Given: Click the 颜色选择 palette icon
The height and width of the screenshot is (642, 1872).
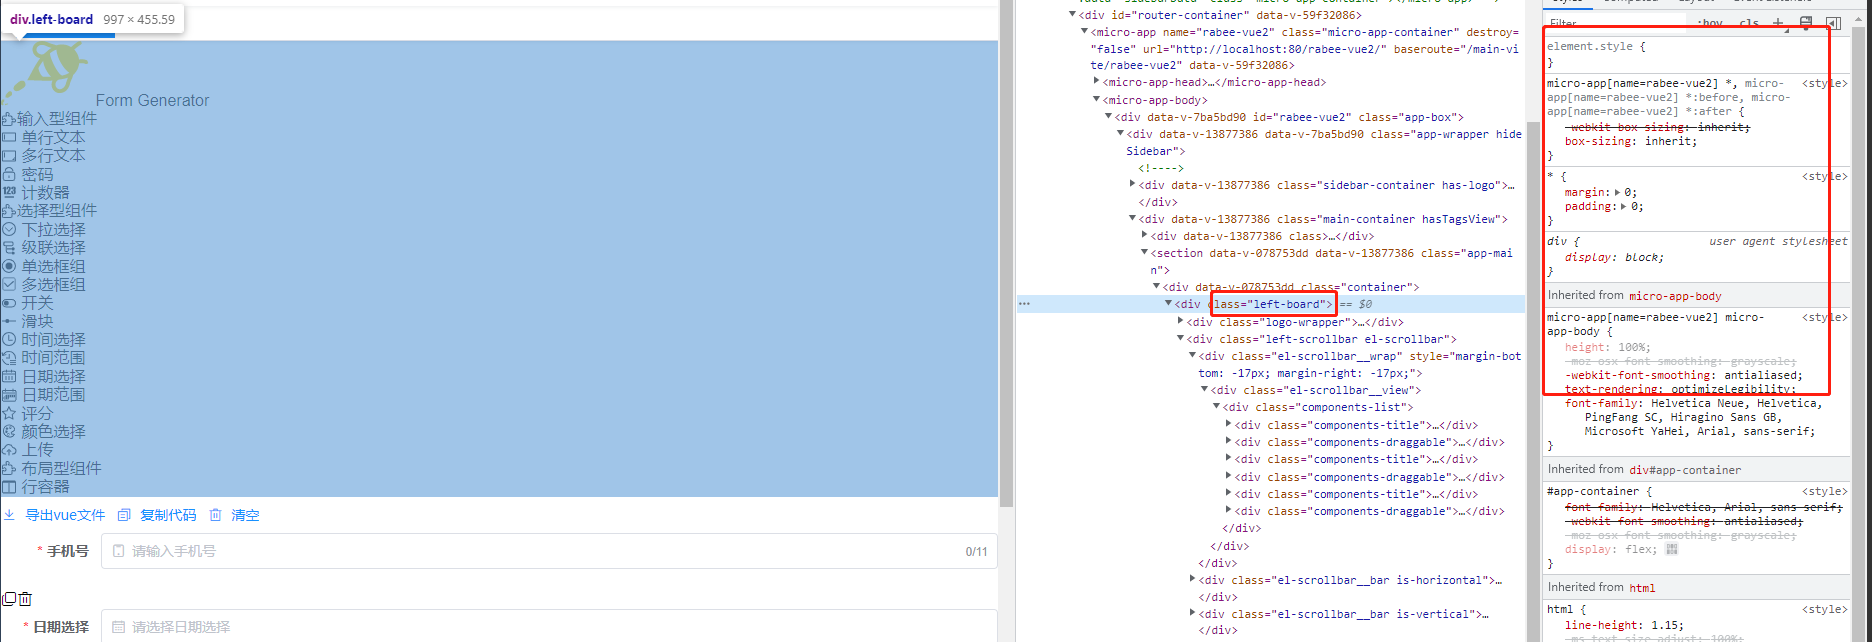Looking at the screenshot, I should 9,432.
